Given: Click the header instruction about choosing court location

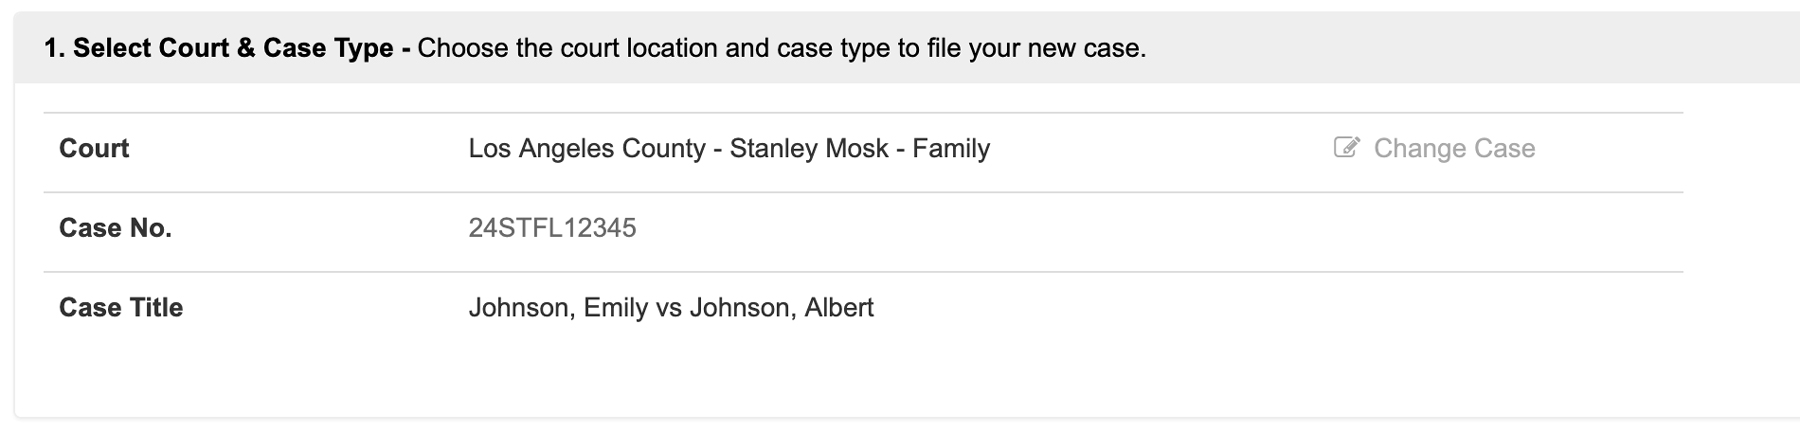Looking at the screenshot, I should coord(781,48).
